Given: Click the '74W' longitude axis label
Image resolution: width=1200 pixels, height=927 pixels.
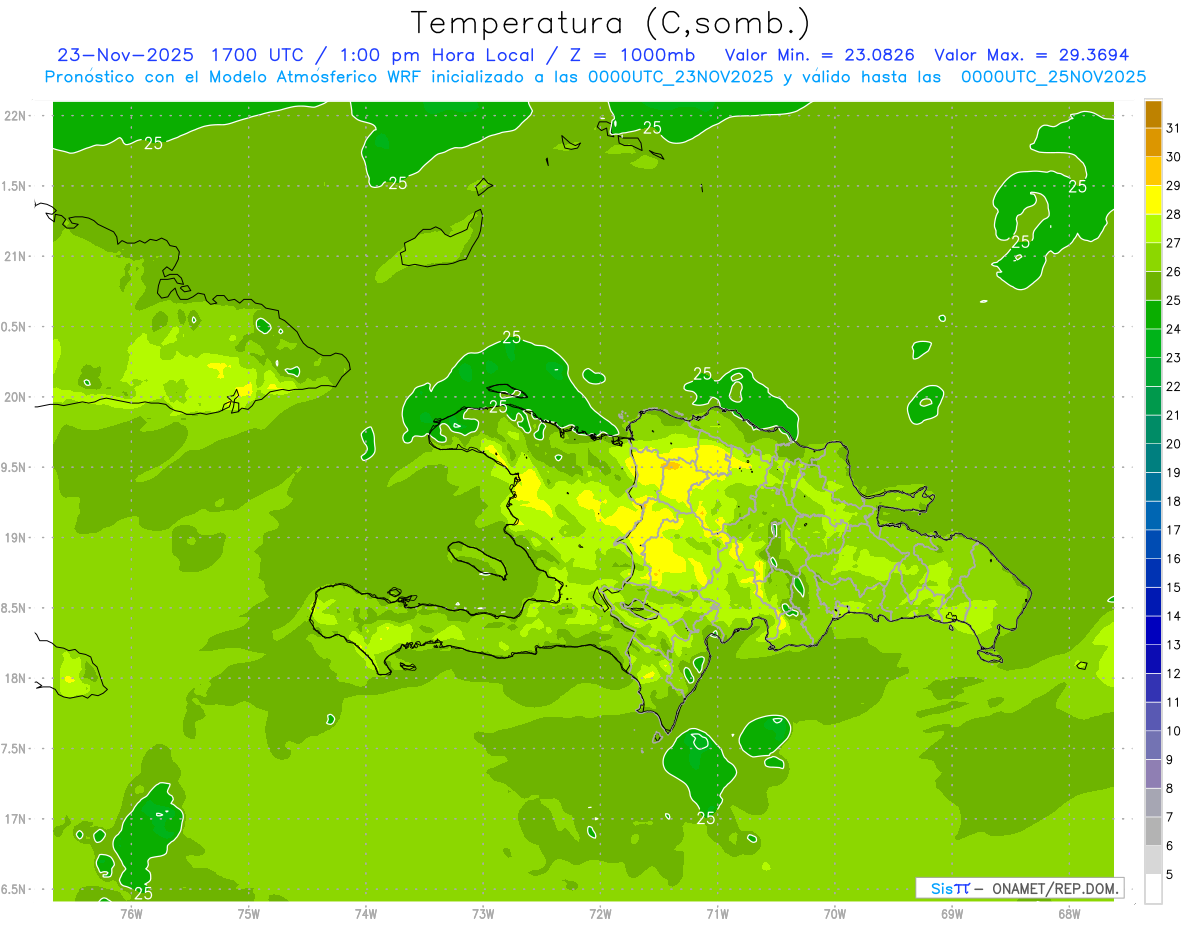Looking at the screenshot, I should pos(366,913).
